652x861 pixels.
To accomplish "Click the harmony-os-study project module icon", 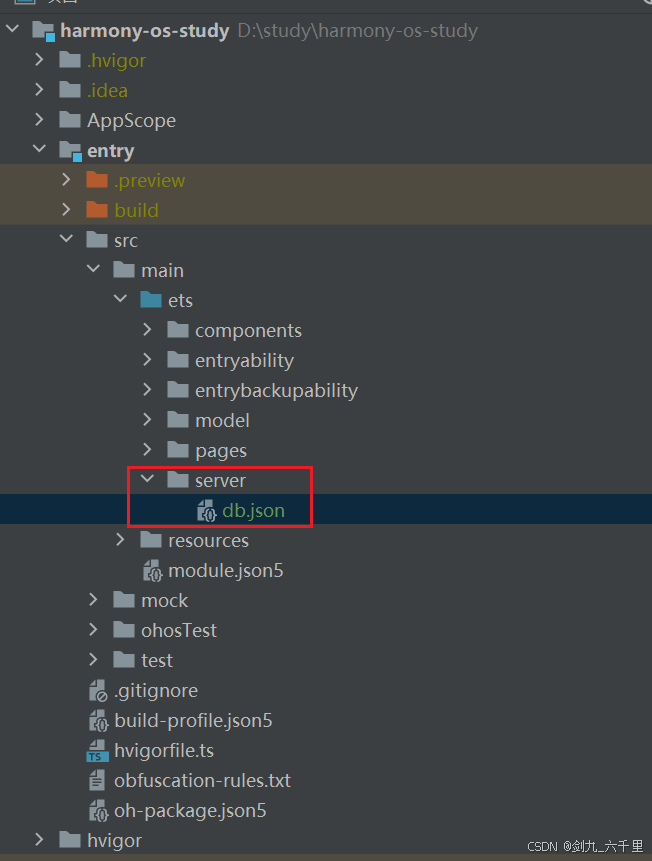I will tap(43, 31).
